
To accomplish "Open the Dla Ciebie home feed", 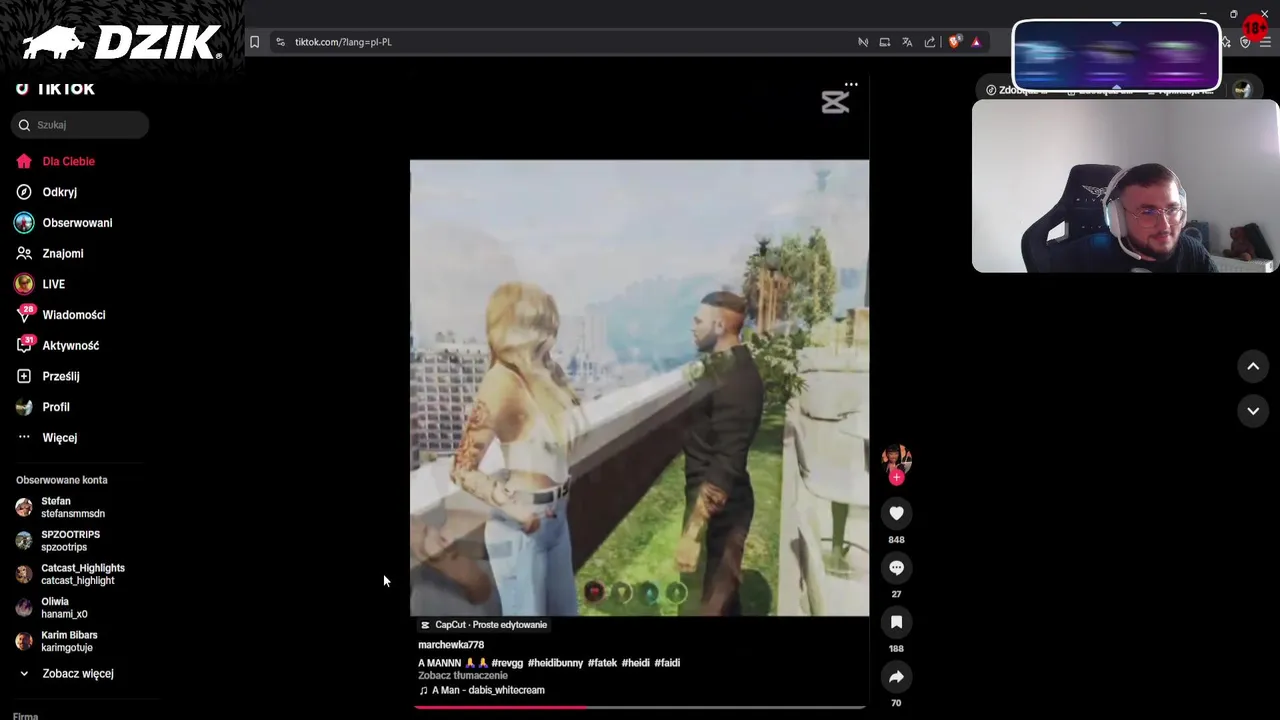I will coord(56,161).
